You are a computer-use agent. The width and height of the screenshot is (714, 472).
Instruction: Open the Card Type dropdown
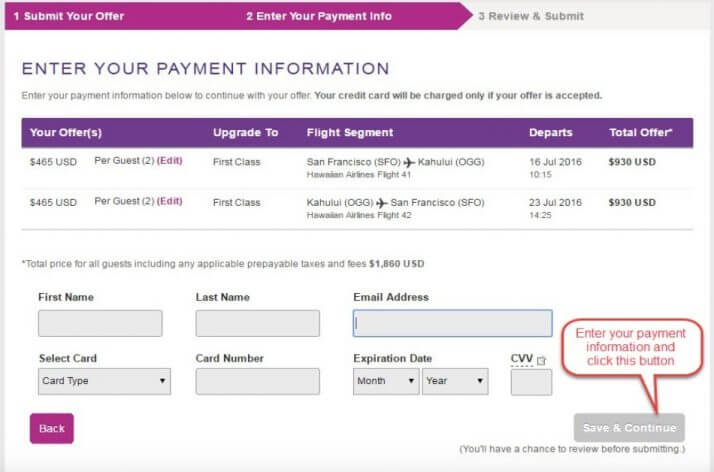pos(104,381)
